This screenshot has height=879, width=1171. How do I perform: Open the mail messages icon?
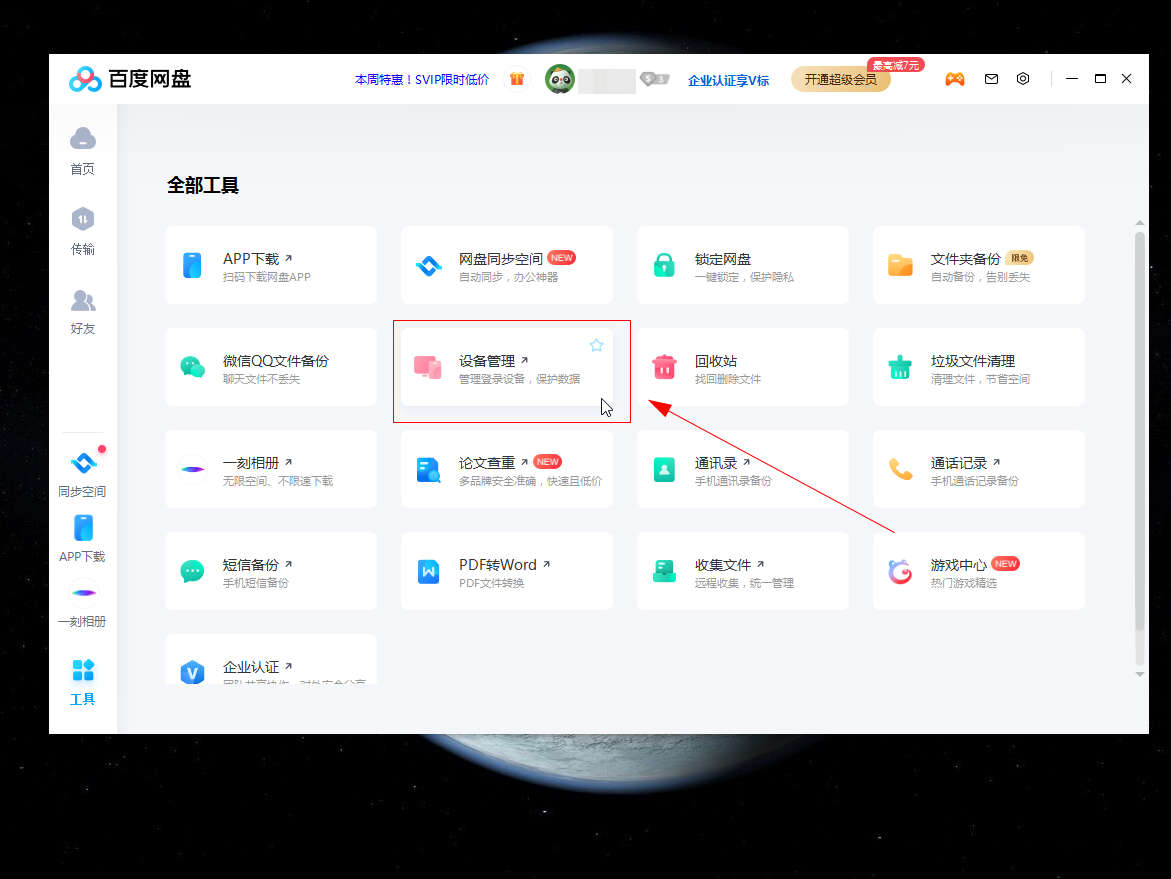point(991,78)
